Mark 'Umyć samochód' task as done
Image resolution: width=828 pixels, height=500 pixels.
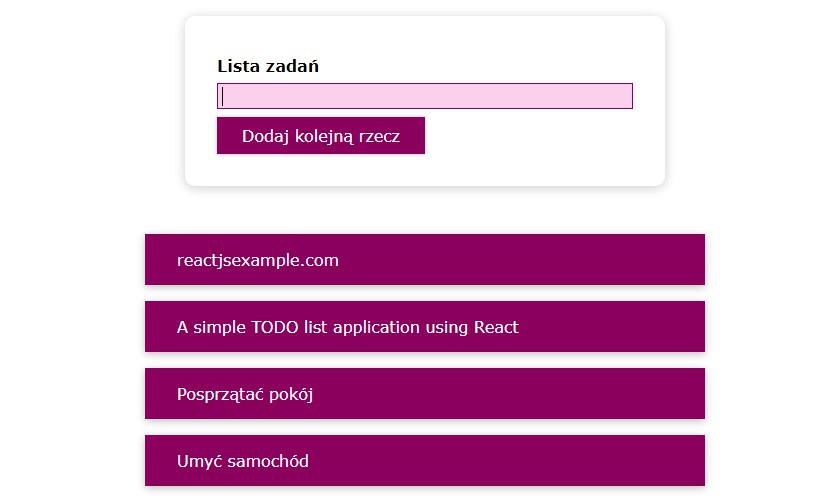424,461
